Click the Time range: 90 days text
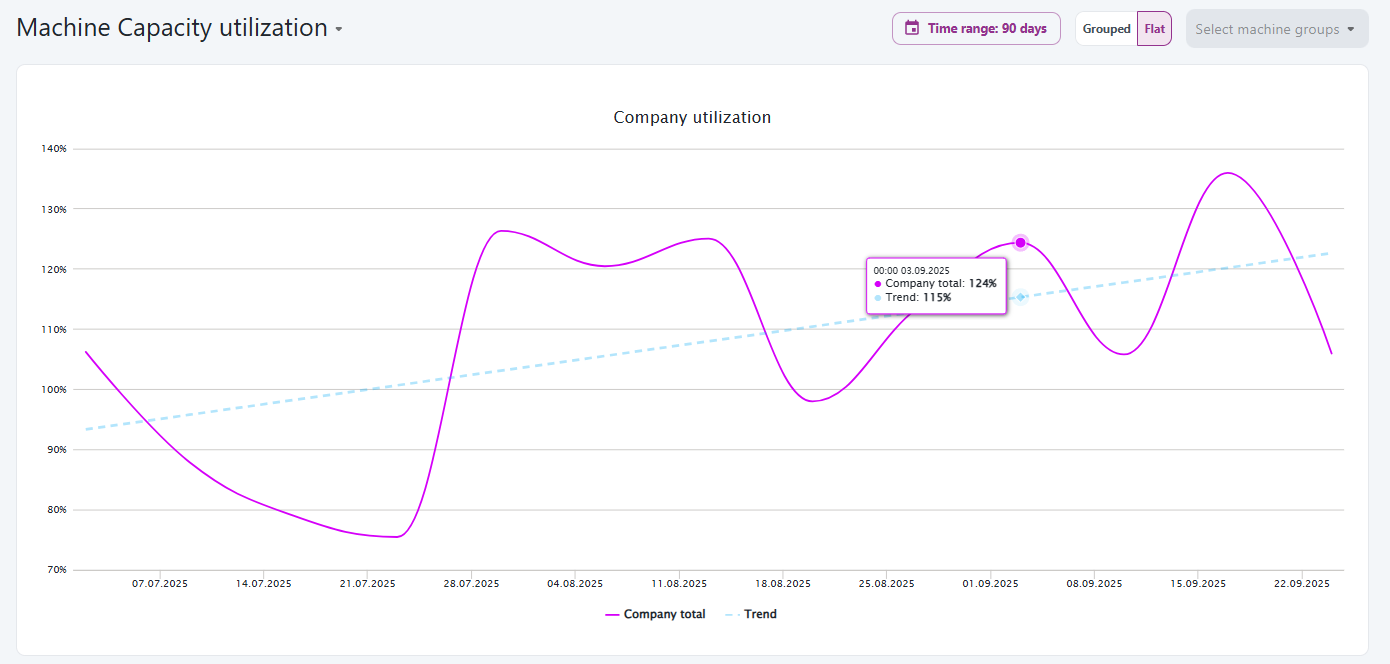1390x664 pixels. coord(987,29)
